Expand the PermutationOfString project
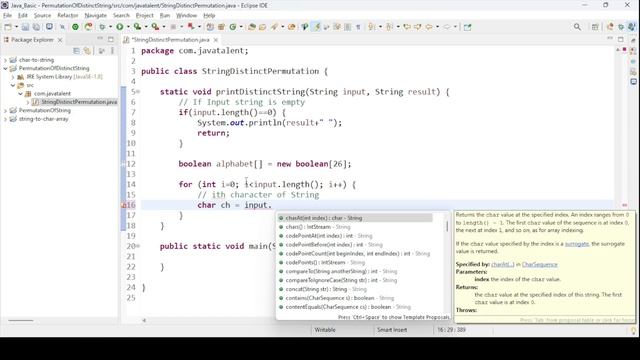Screen dimensions: 640x360 5,111
